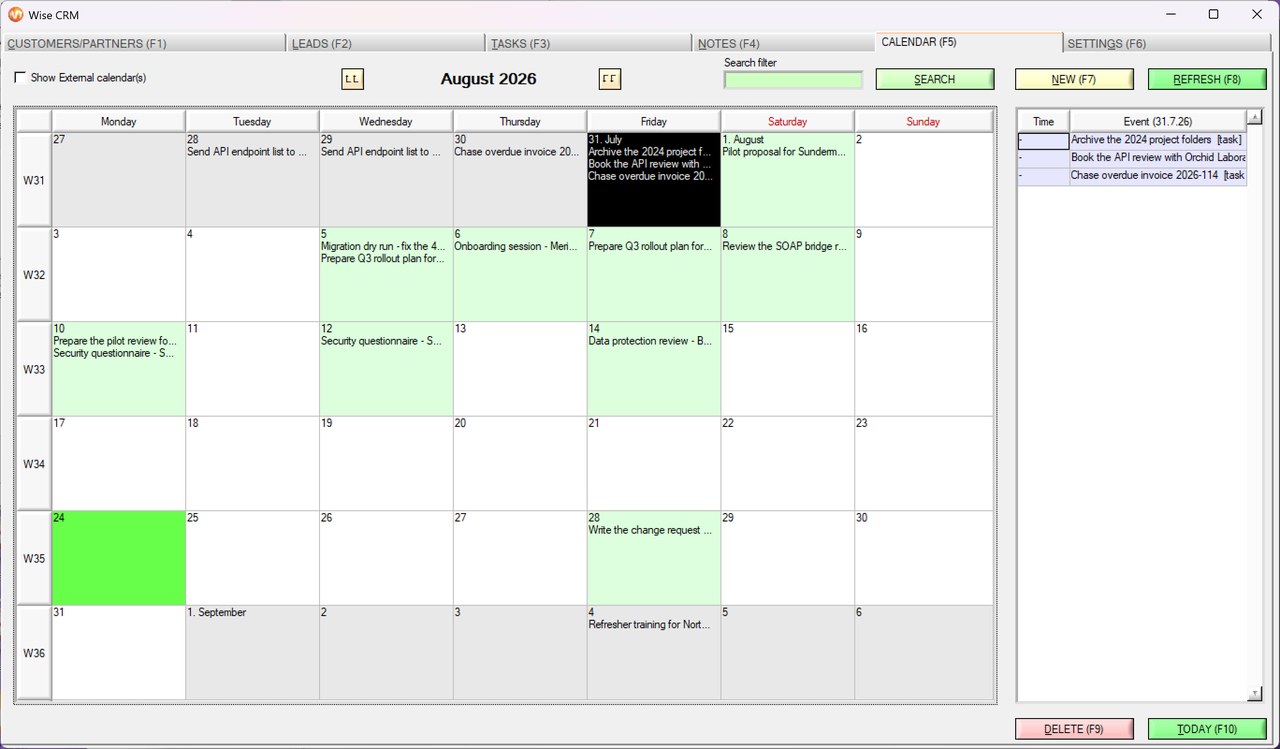Select the W35 week row header
This screenshot has width=1280, height=749.
tap(34, 558)
